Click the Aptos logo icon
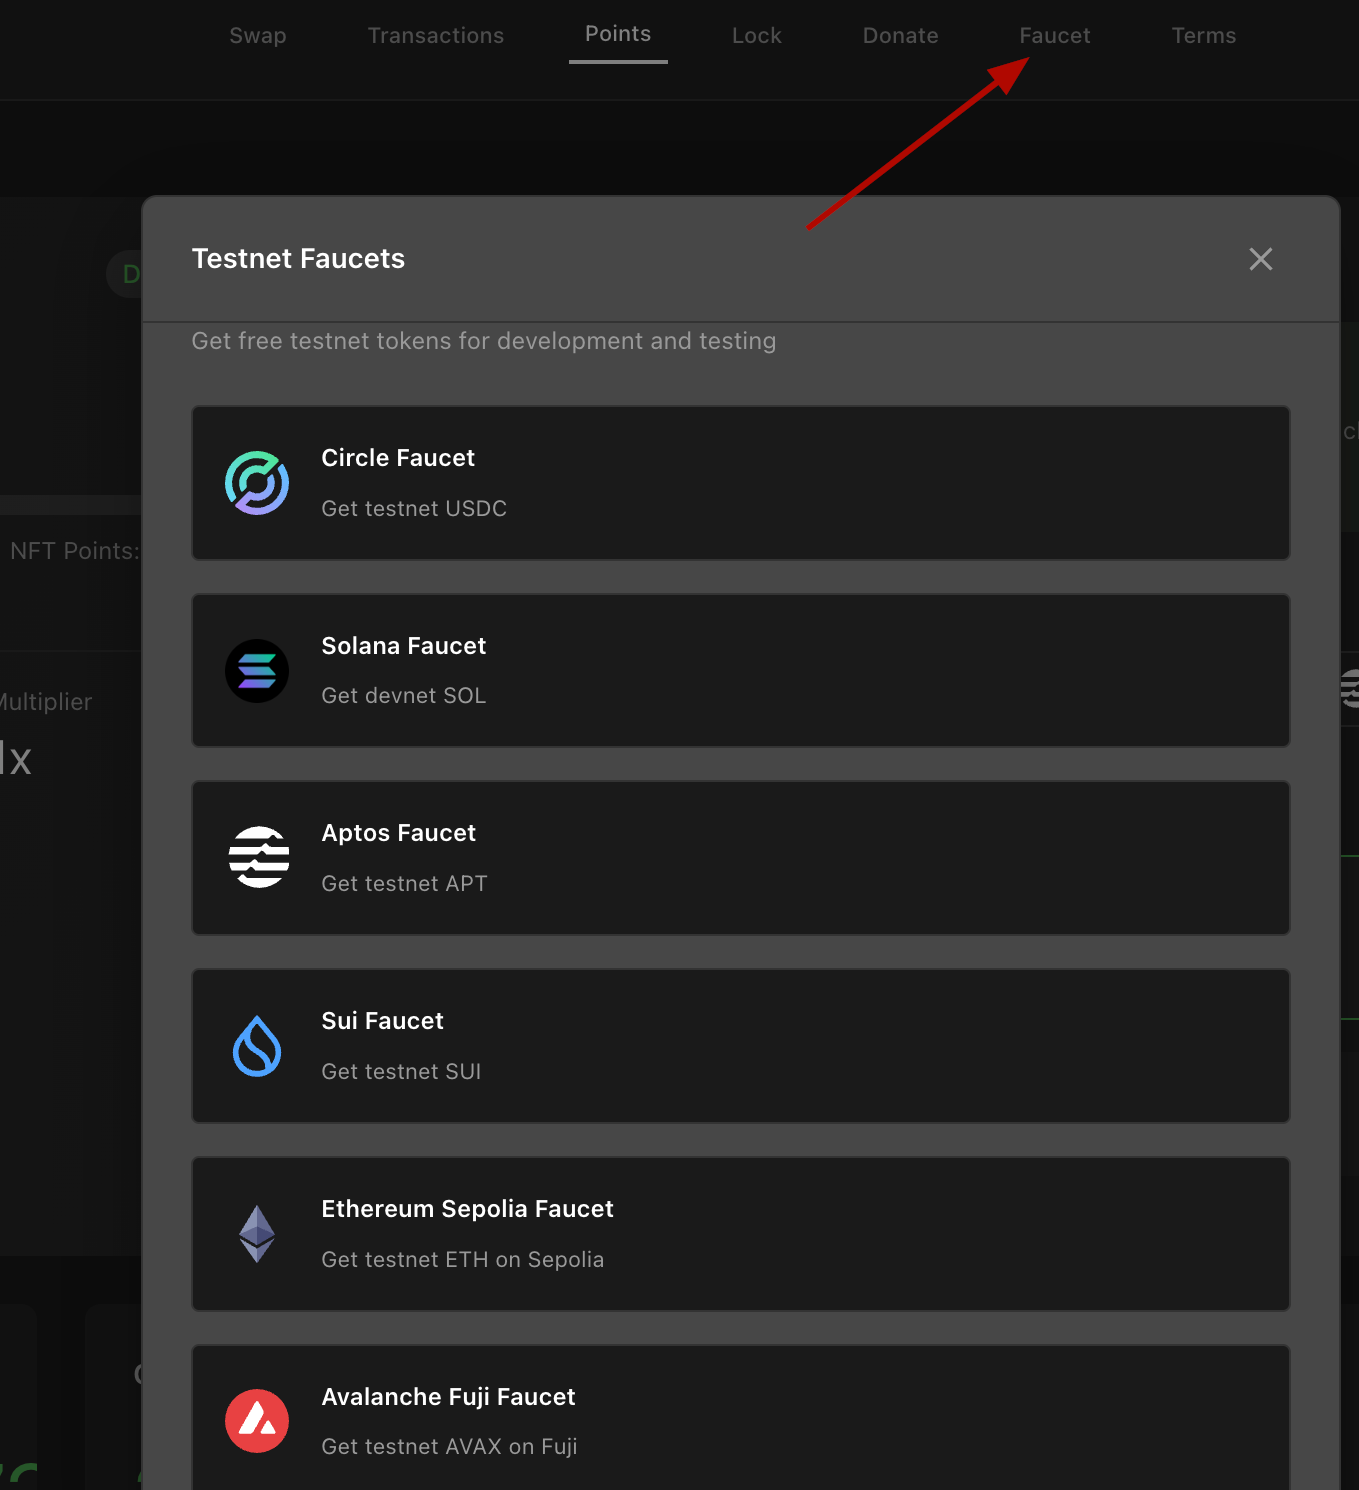1359x1490 pixels. (259, 857)
